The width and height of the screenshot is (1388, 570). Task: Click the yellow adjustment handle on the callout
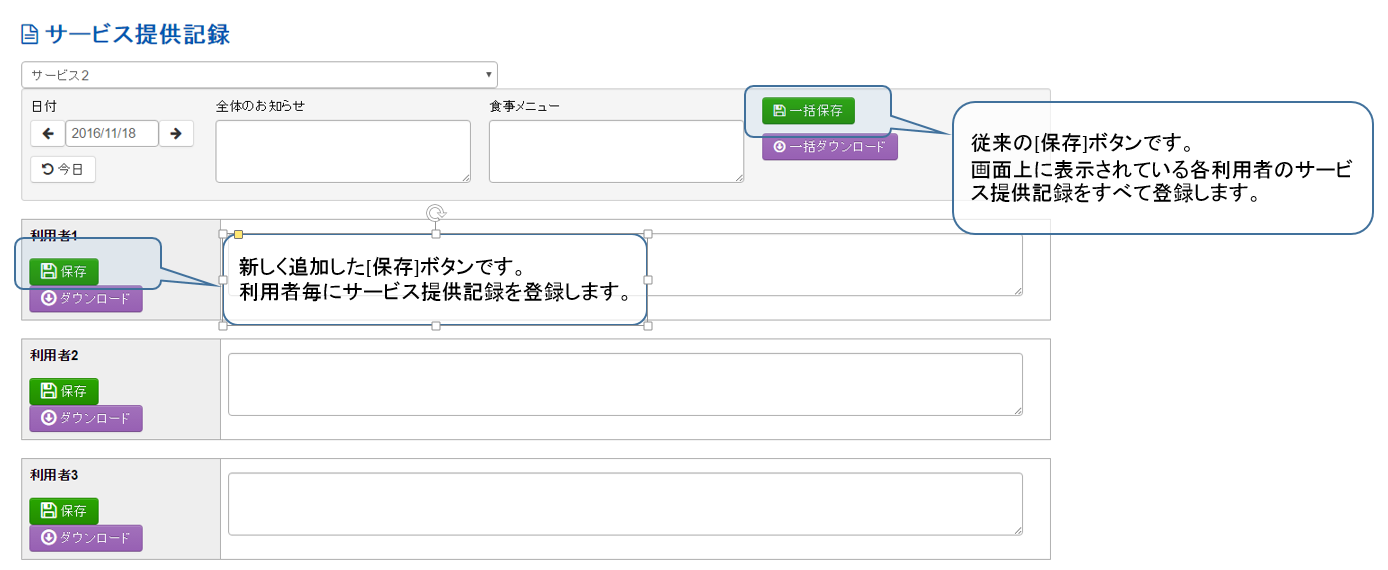pyautogui.click(x=238, y=234)
